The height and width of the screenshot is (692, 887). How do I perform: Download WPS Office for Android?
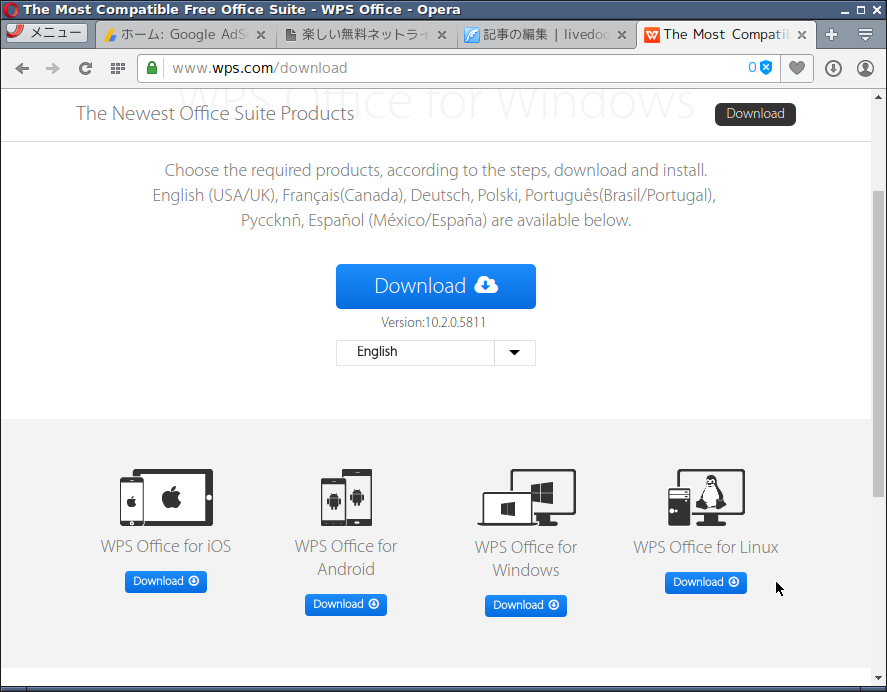[346, 605]
